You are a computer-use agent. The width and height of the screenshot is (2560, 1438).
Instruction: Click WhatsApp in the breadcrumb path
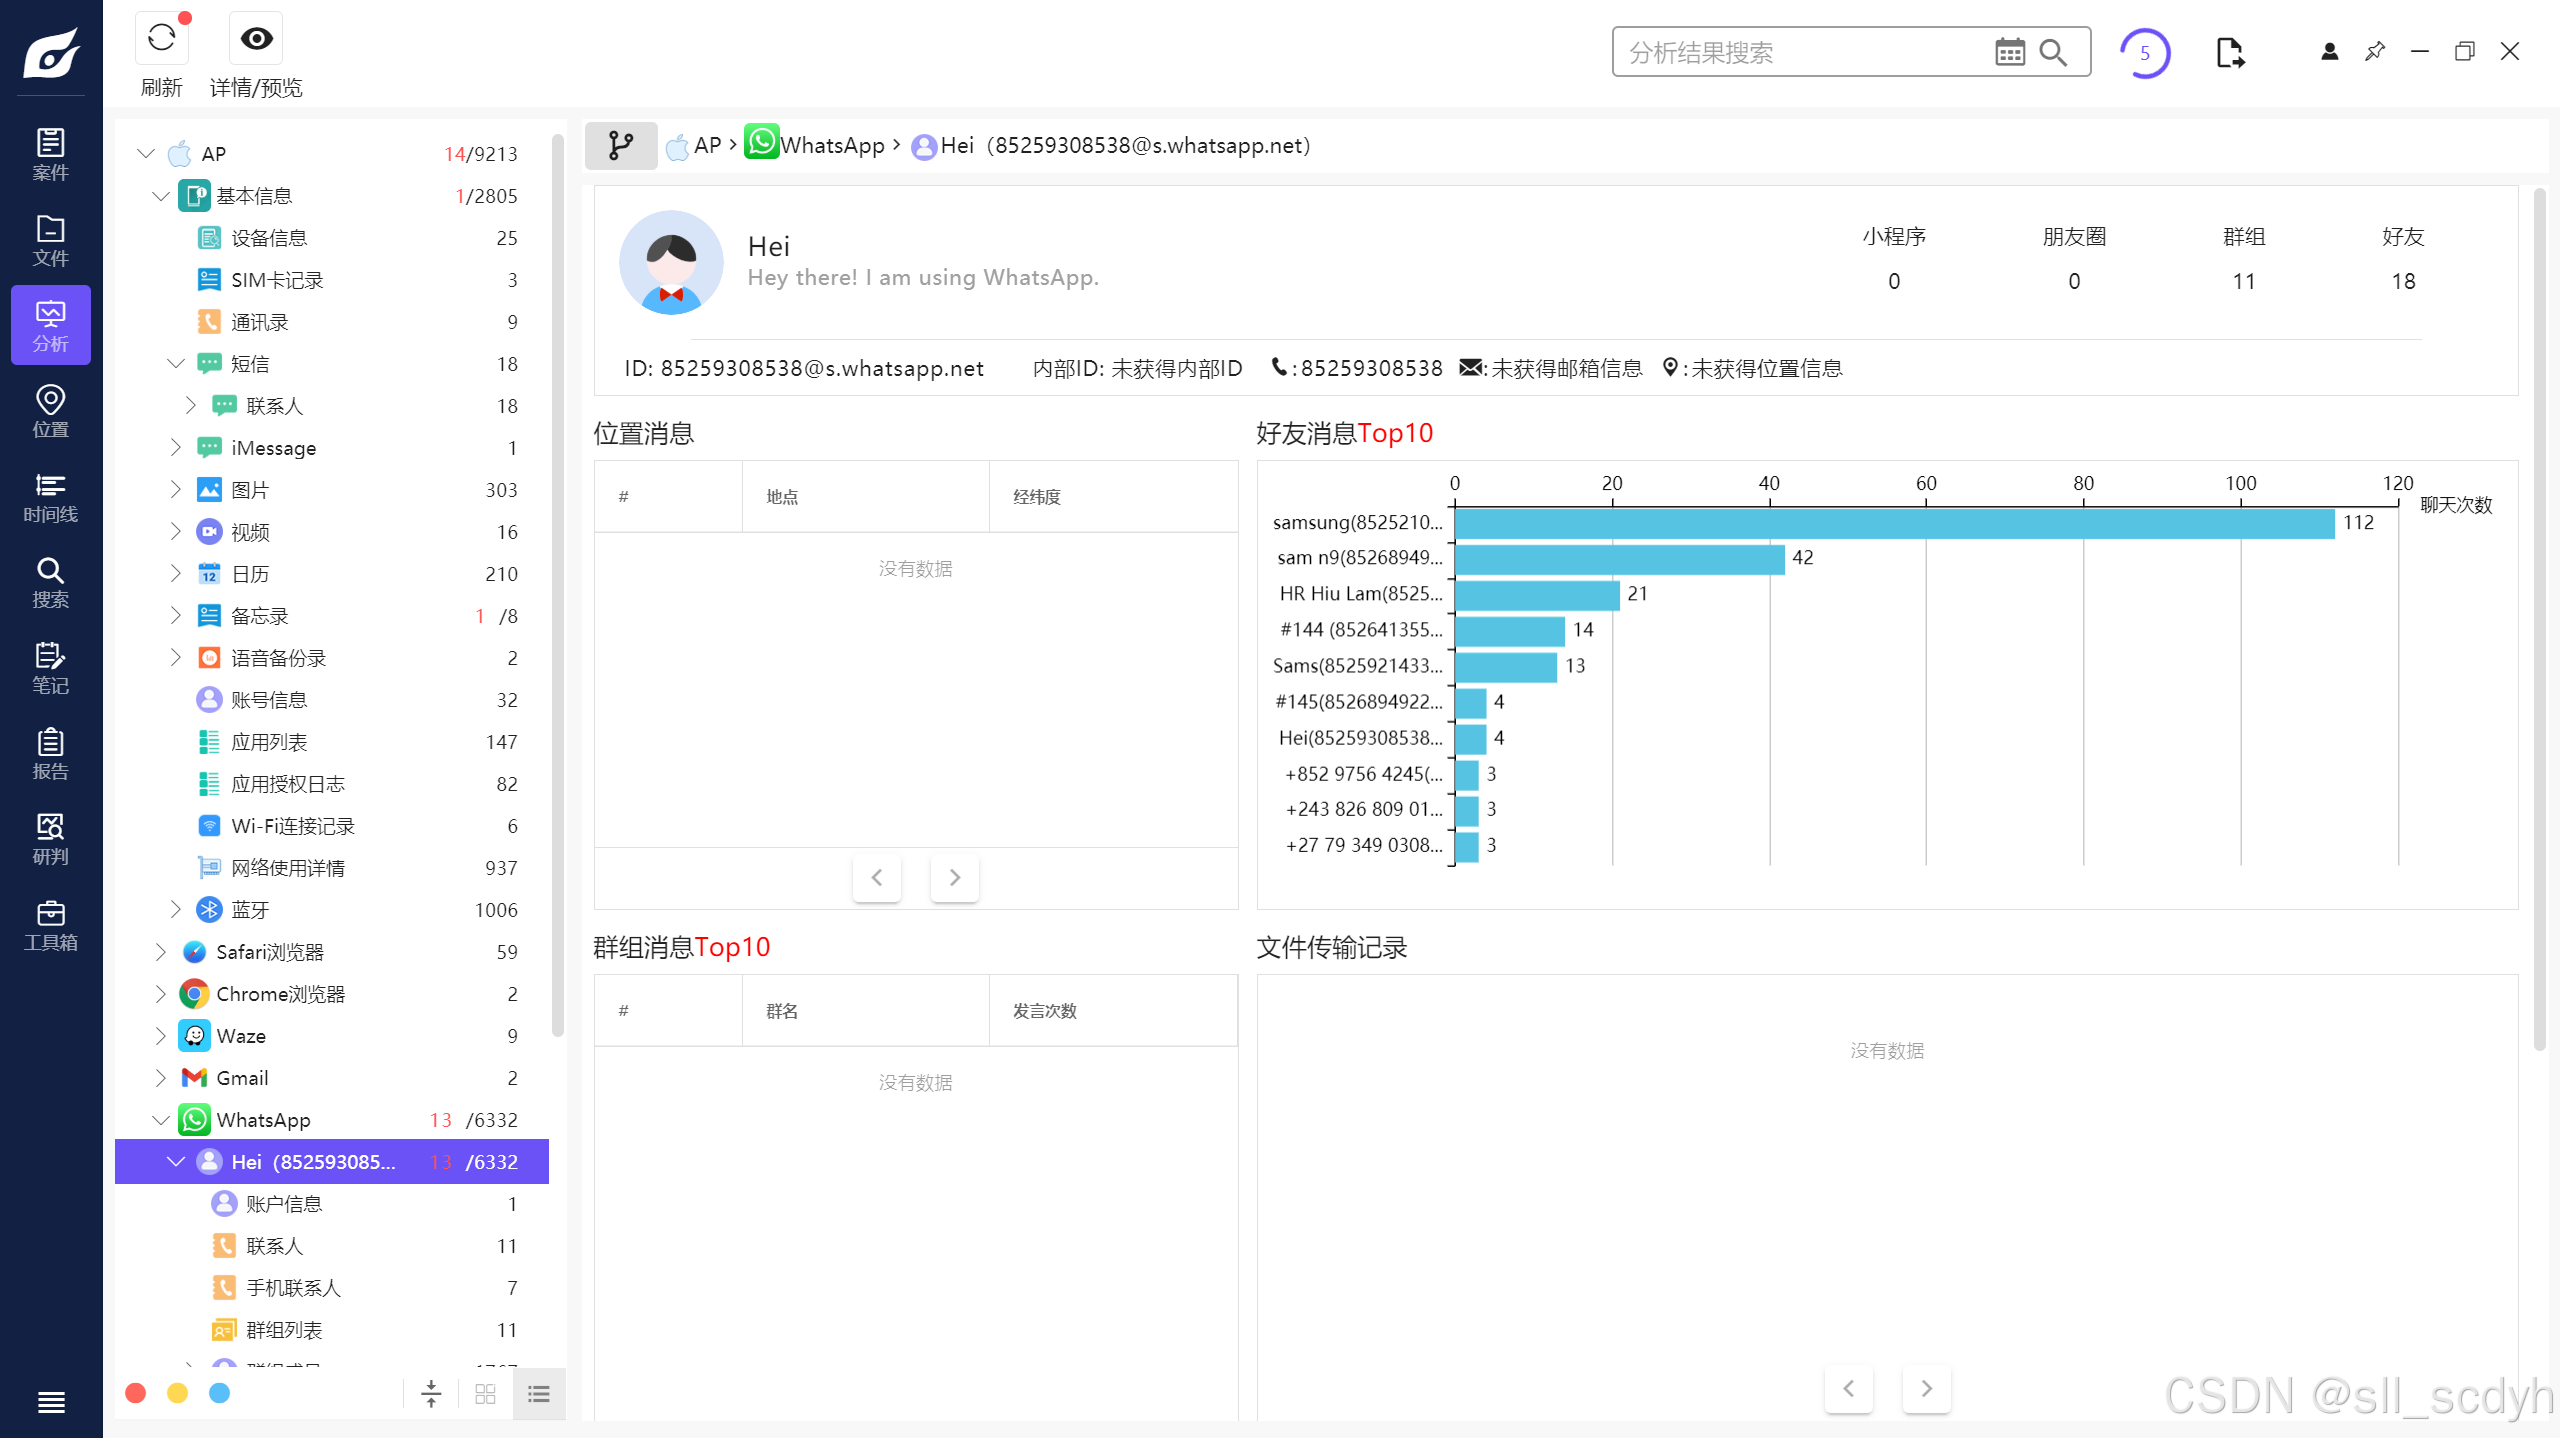[x=832, y=146]
